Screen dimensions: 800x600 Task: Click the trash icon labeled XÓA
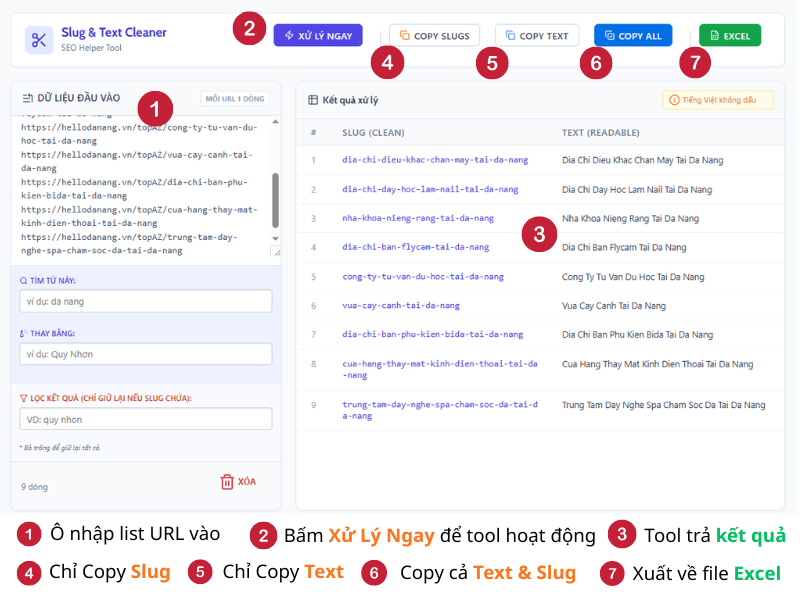[227, 481]
